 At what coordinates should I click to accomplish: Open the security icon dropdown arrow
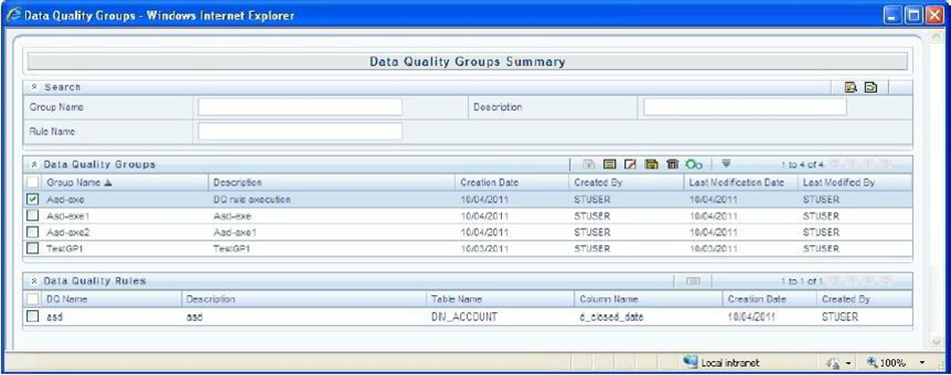coord(848,363)
